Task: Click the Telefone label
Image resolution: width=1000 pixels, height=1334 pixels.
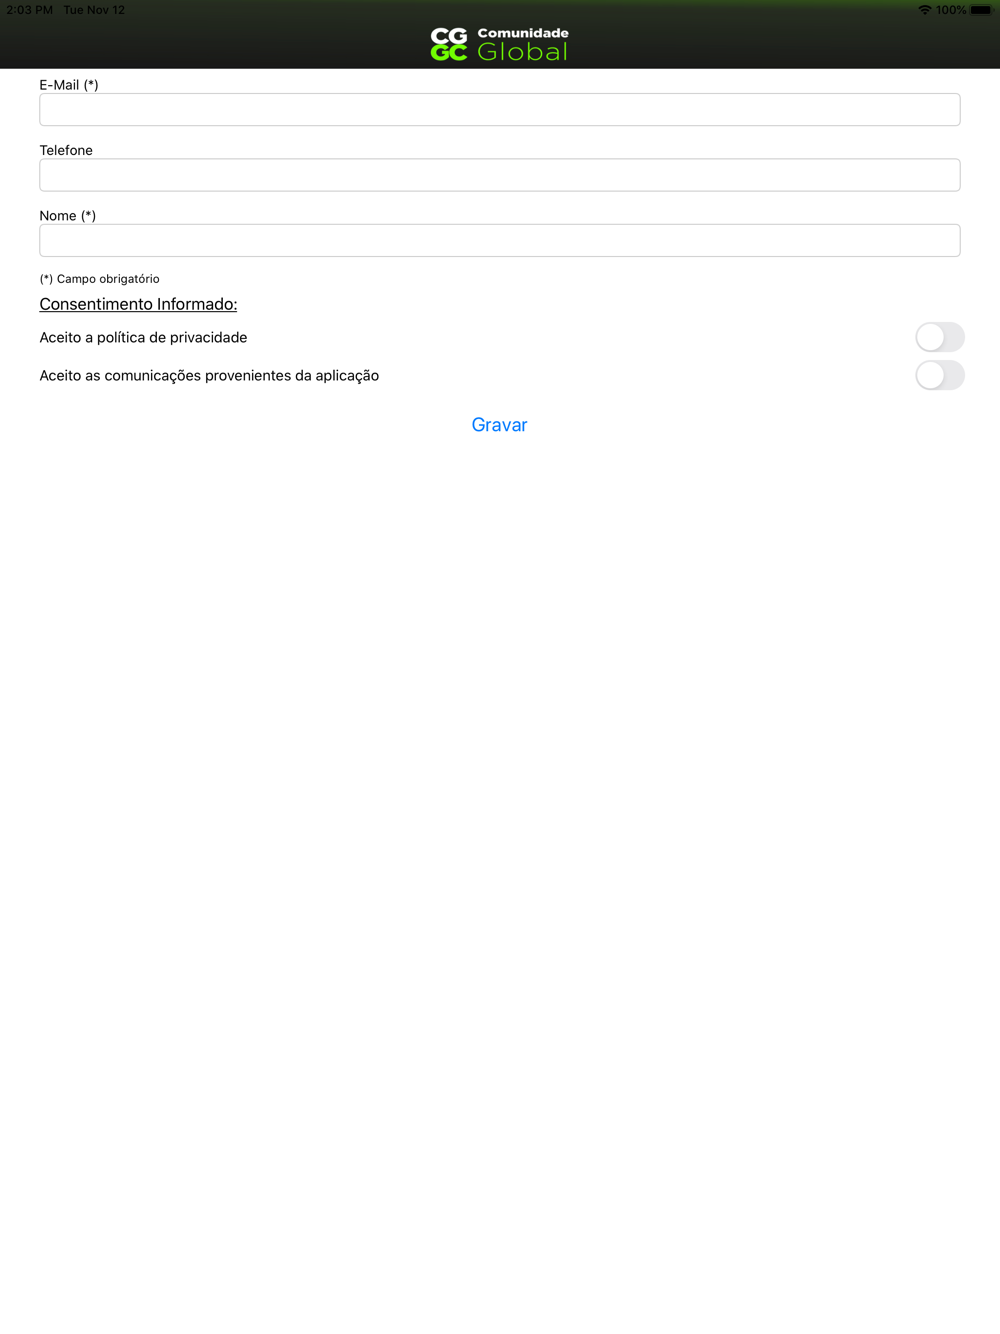Action: tap(66, 150)
